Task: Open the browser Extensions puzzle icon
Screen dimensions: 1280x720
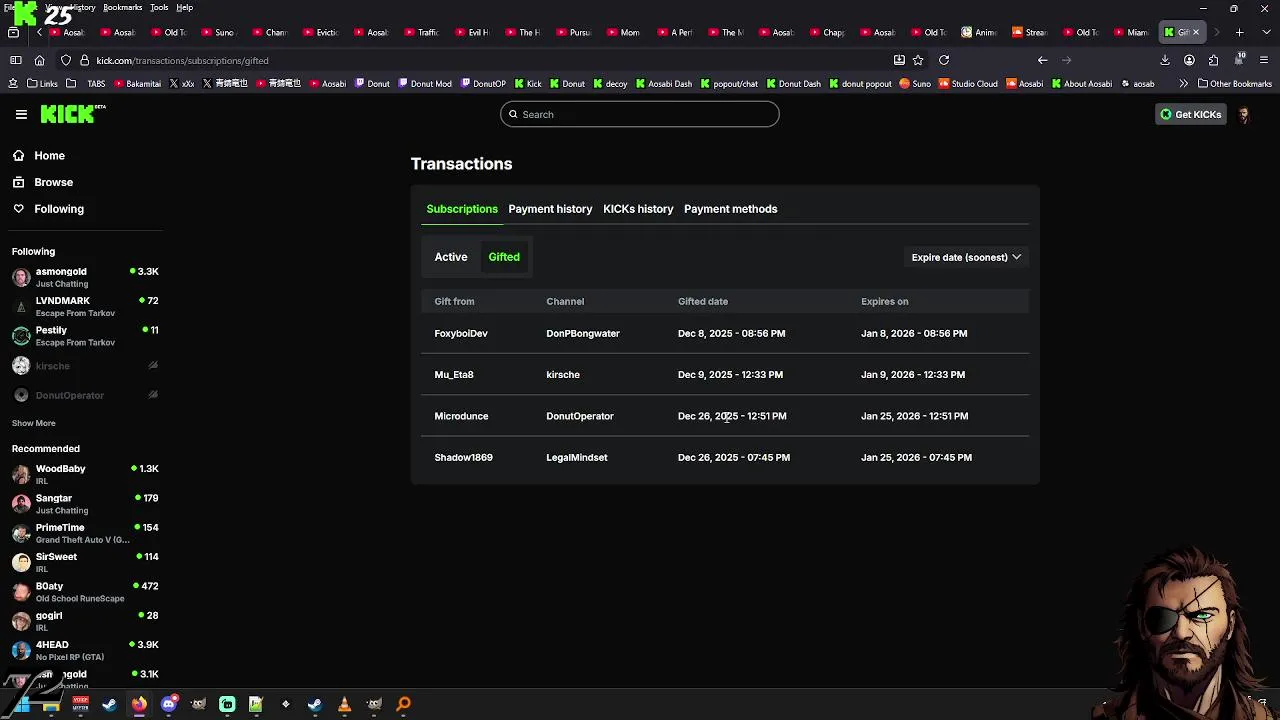Action: coord(1214,60)
